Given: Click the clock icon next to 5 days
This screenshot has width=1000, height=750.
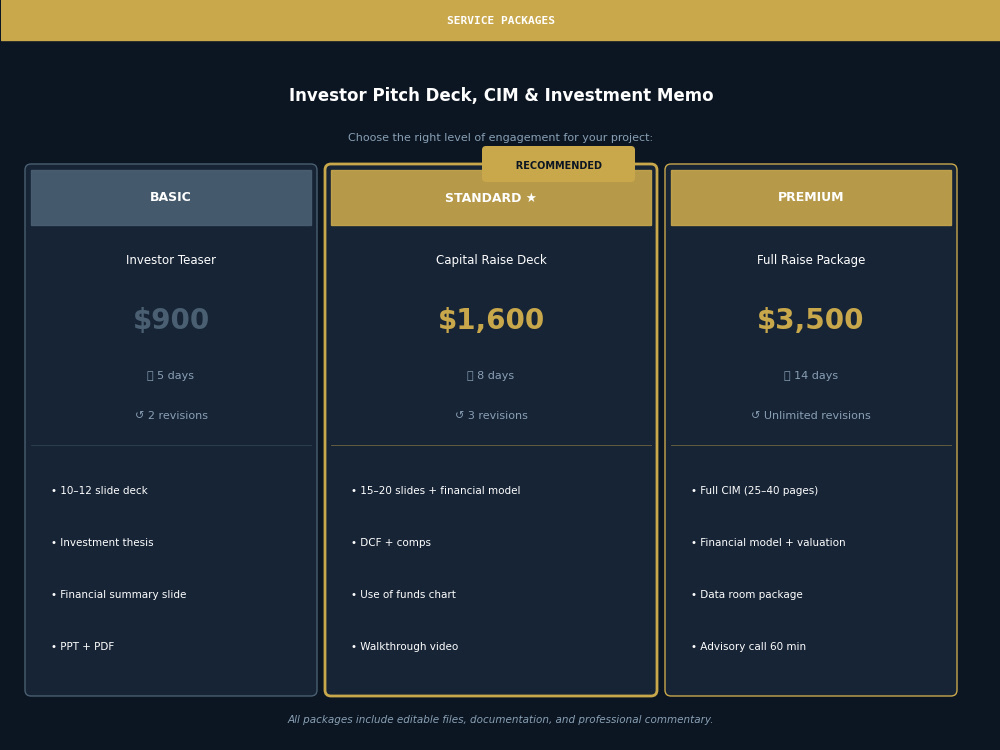Looking at the screenshot, I should click(x=150, y=376).
